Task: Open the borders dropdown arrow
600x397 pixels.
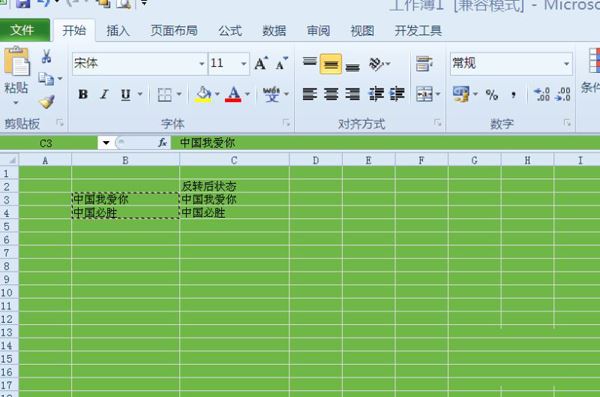Action: (179, 94)
